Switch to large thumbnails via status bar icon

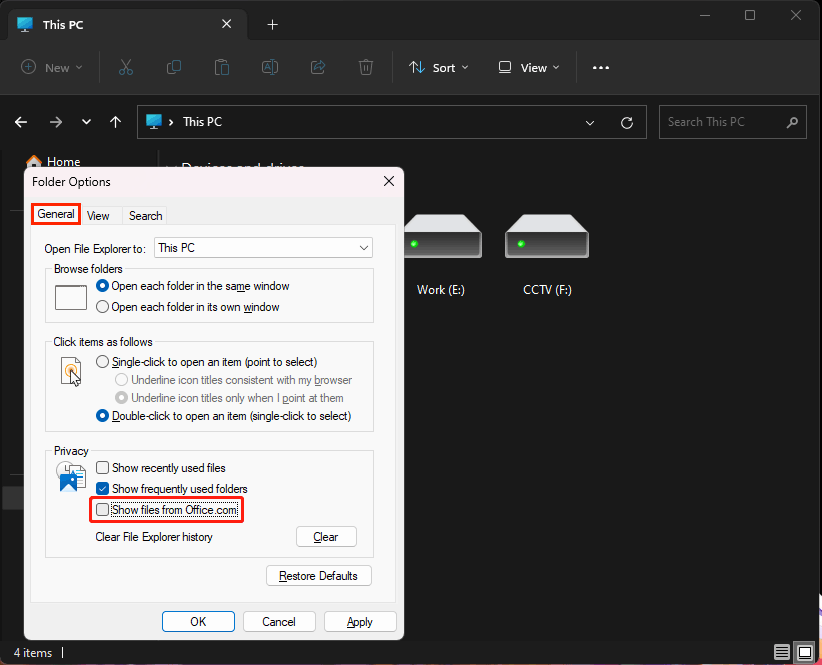tap(804, 652)
